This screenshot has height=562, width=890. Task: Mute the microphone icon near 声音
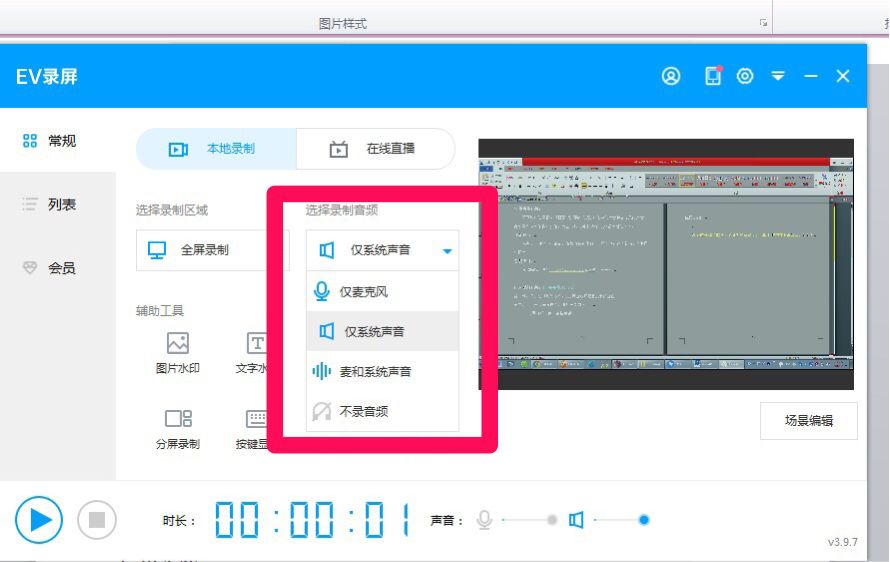pyautogui.click(x=484, y=519)
